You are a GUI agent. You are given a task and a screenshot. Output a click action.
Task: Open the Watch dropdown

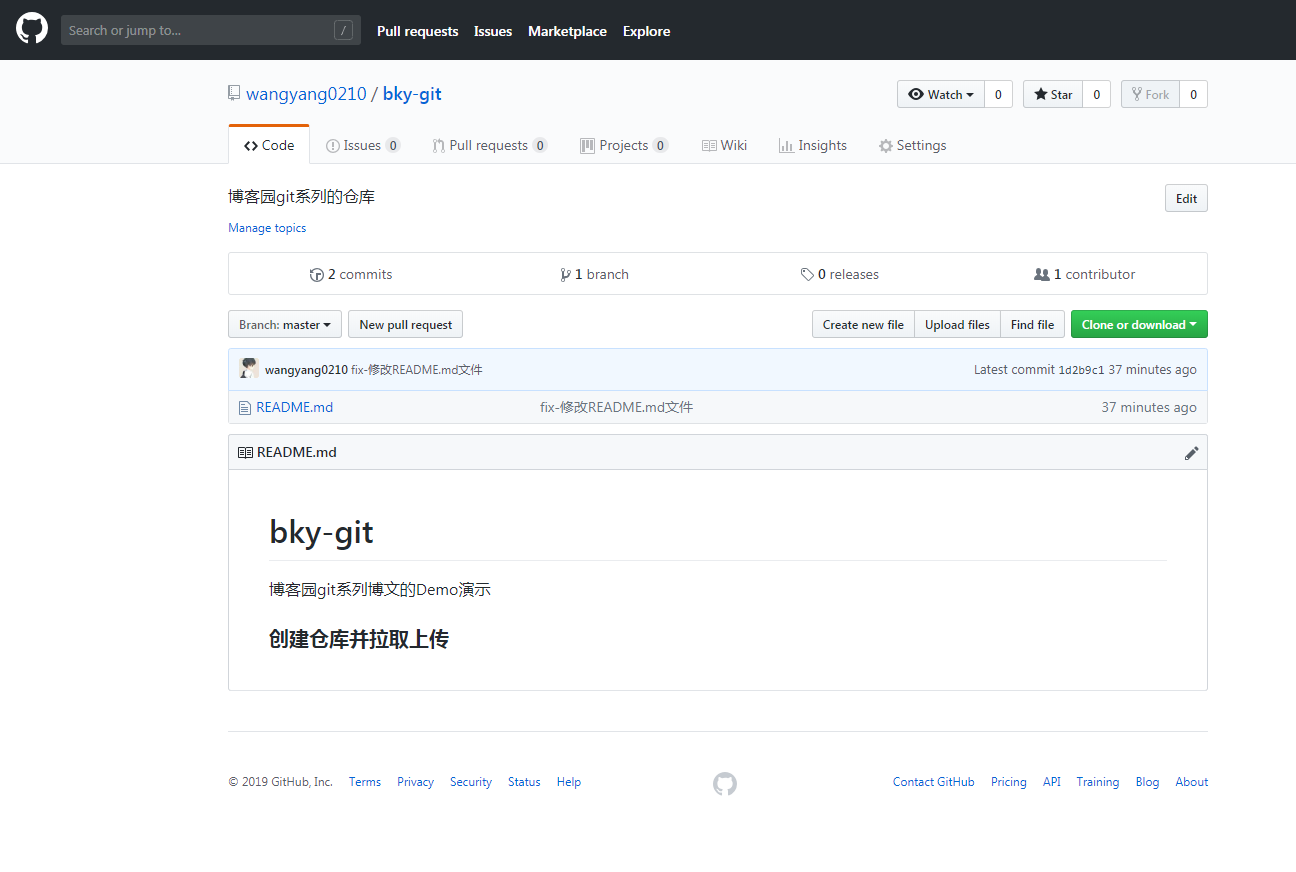coord(941,94)
